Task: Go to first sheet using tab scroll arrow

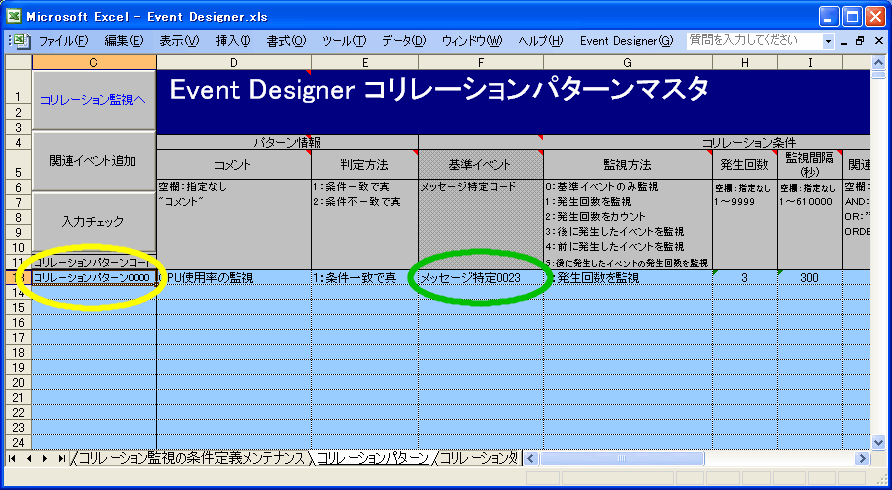Action: (13, 458)
